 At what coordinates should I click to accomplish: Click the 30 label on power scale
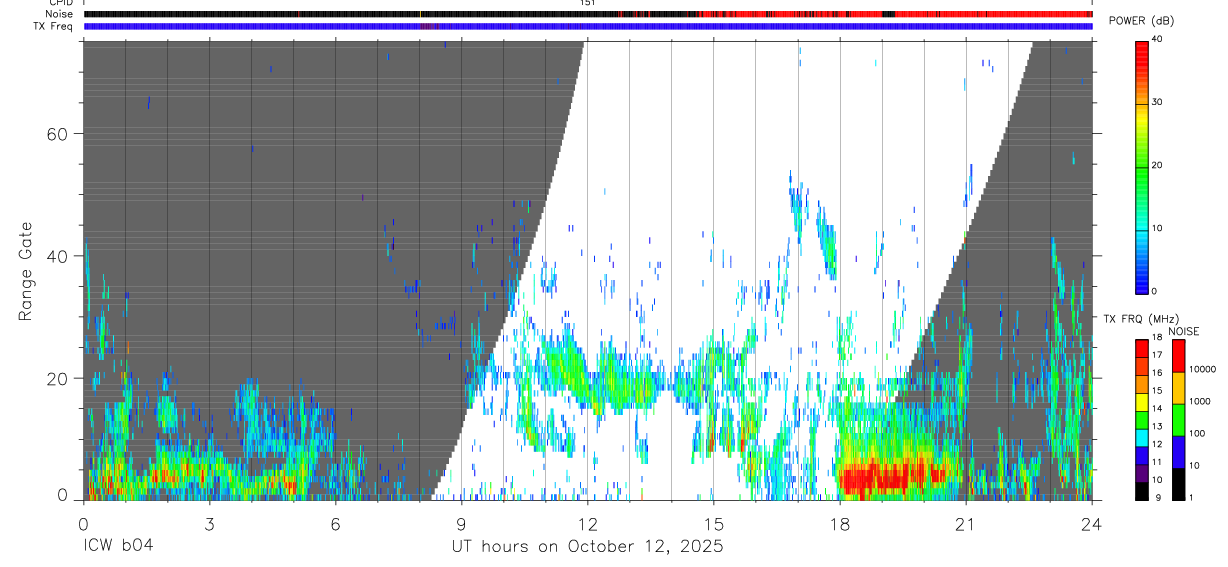pyautogui.click(x=1158, y=102)
